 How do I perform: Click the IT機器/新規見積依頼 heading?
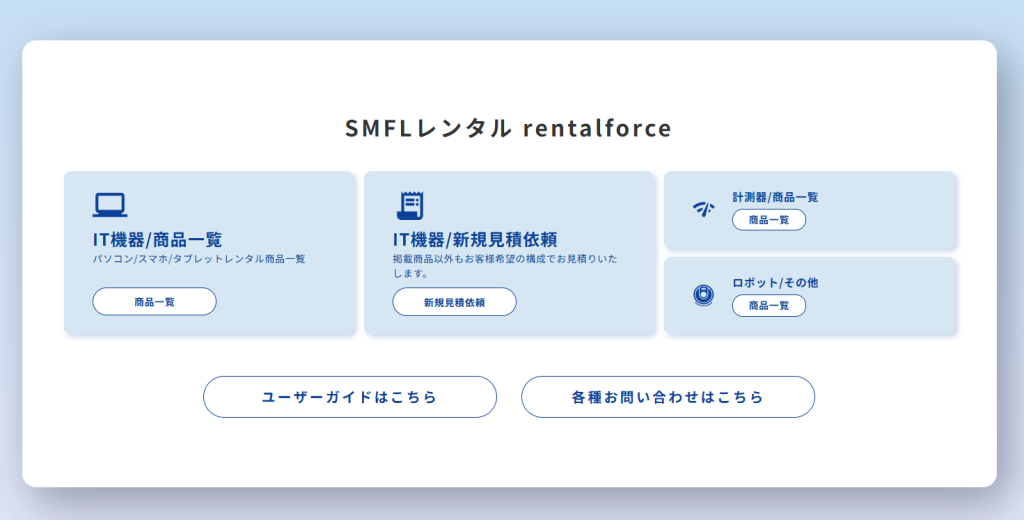pos(474,240)
